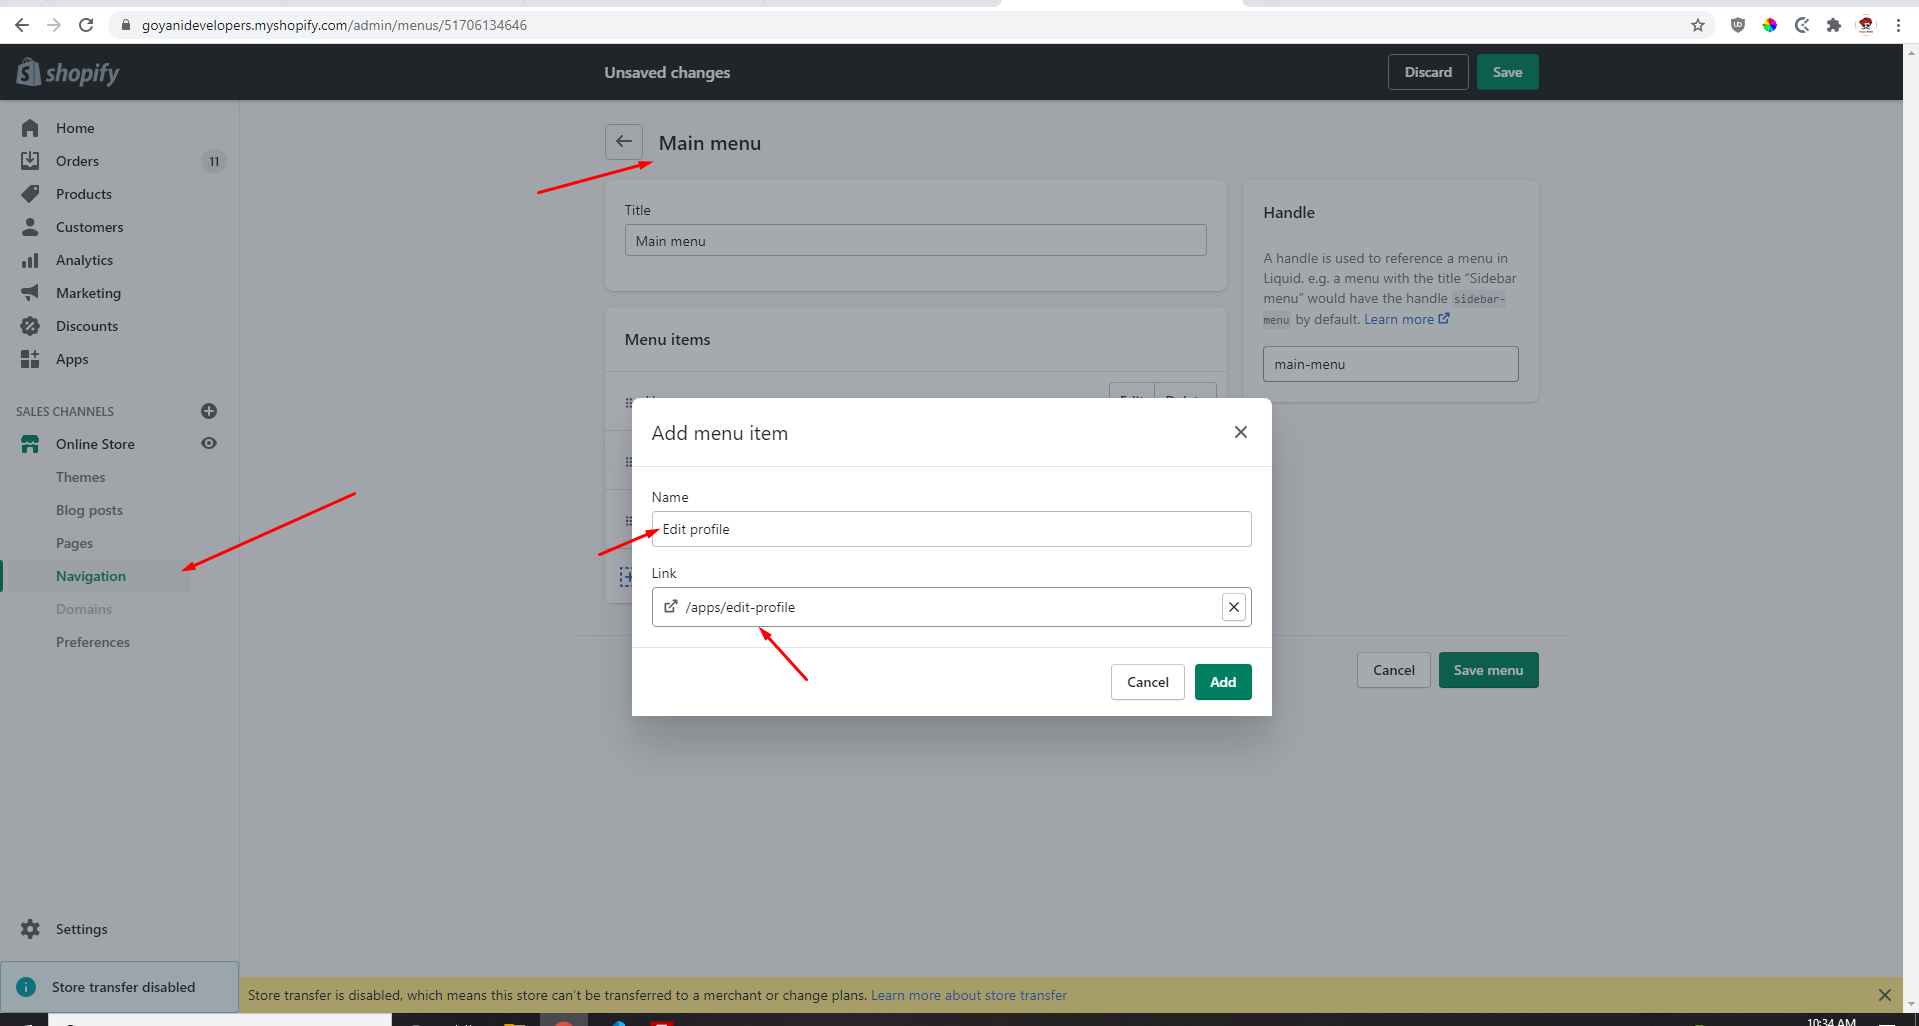Click the Orders inbox icon
The image size is (1919, 1026).
tap(30, 161)
